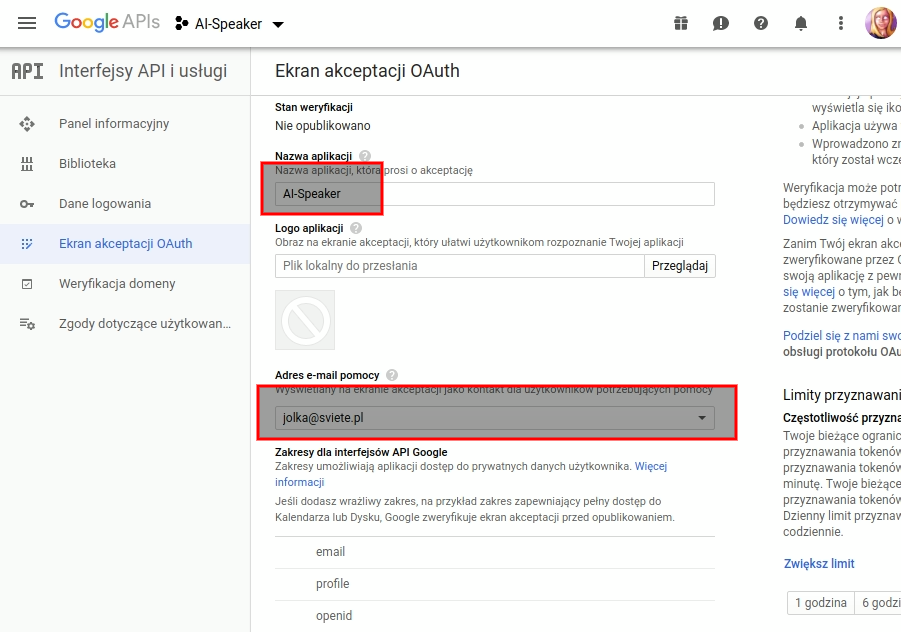Click the OAuth consent screen dots icon
Viewport: 901px width, 632px height.
[27, 244]
